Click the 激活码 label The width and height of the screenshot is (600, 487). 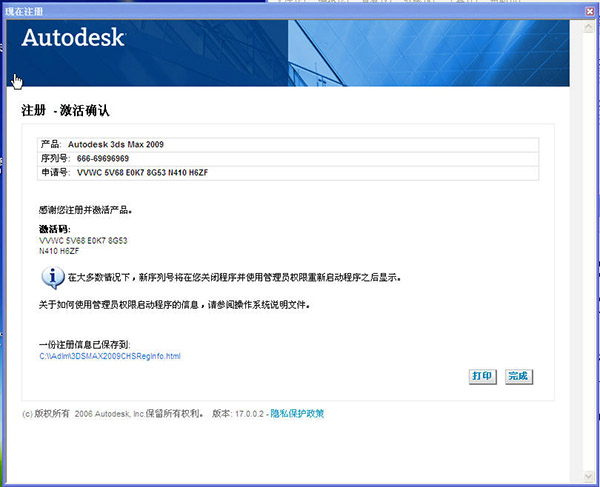(x=55, y=229)
